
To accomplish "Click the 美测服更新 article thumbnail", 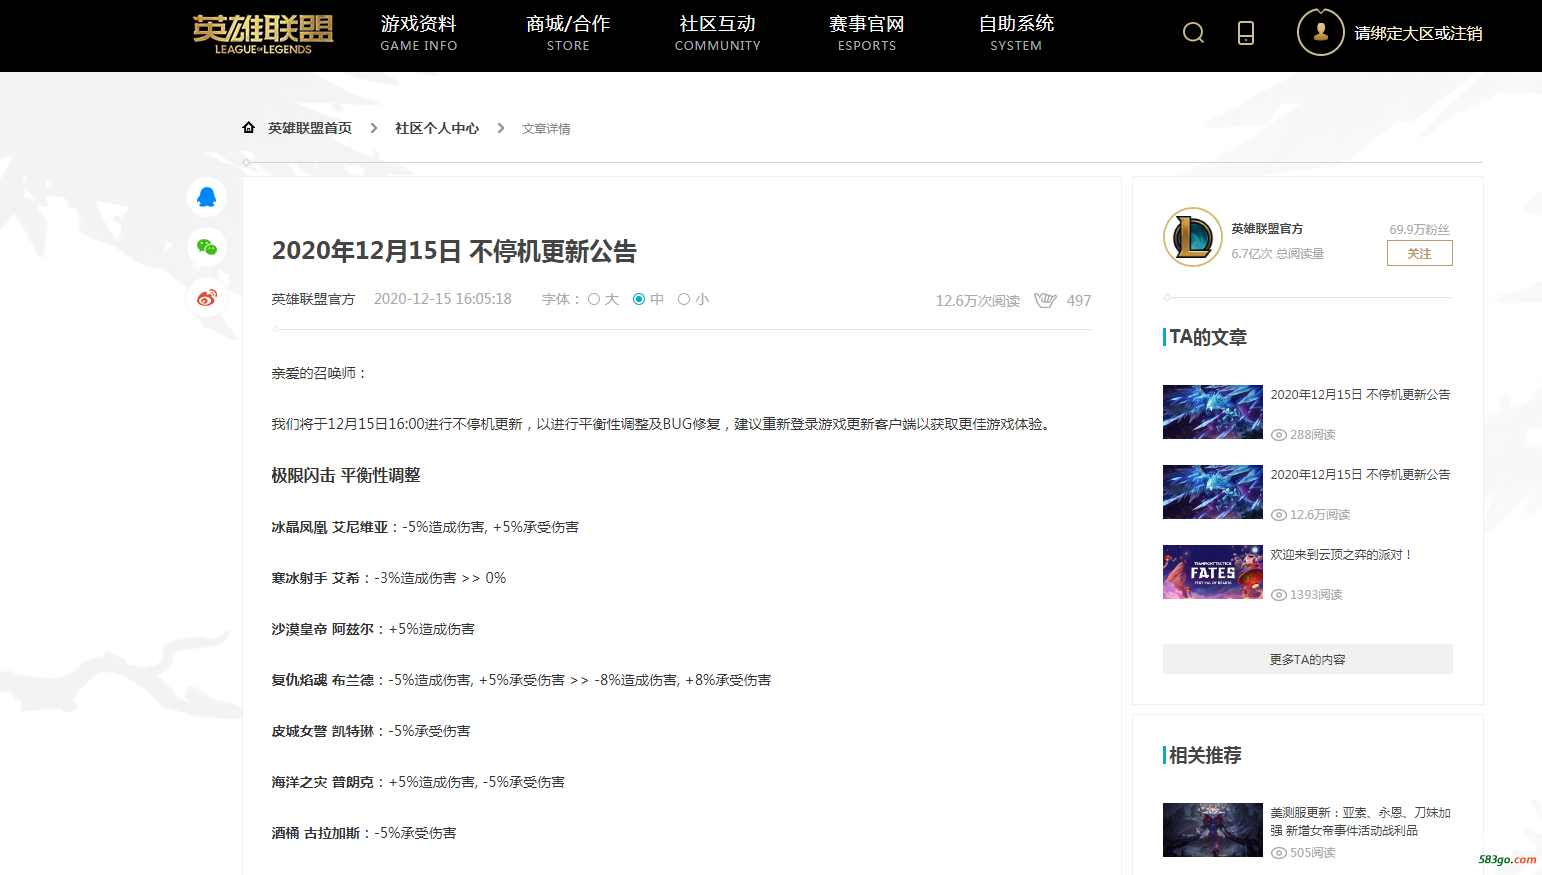I will (x=1213, y=830).
